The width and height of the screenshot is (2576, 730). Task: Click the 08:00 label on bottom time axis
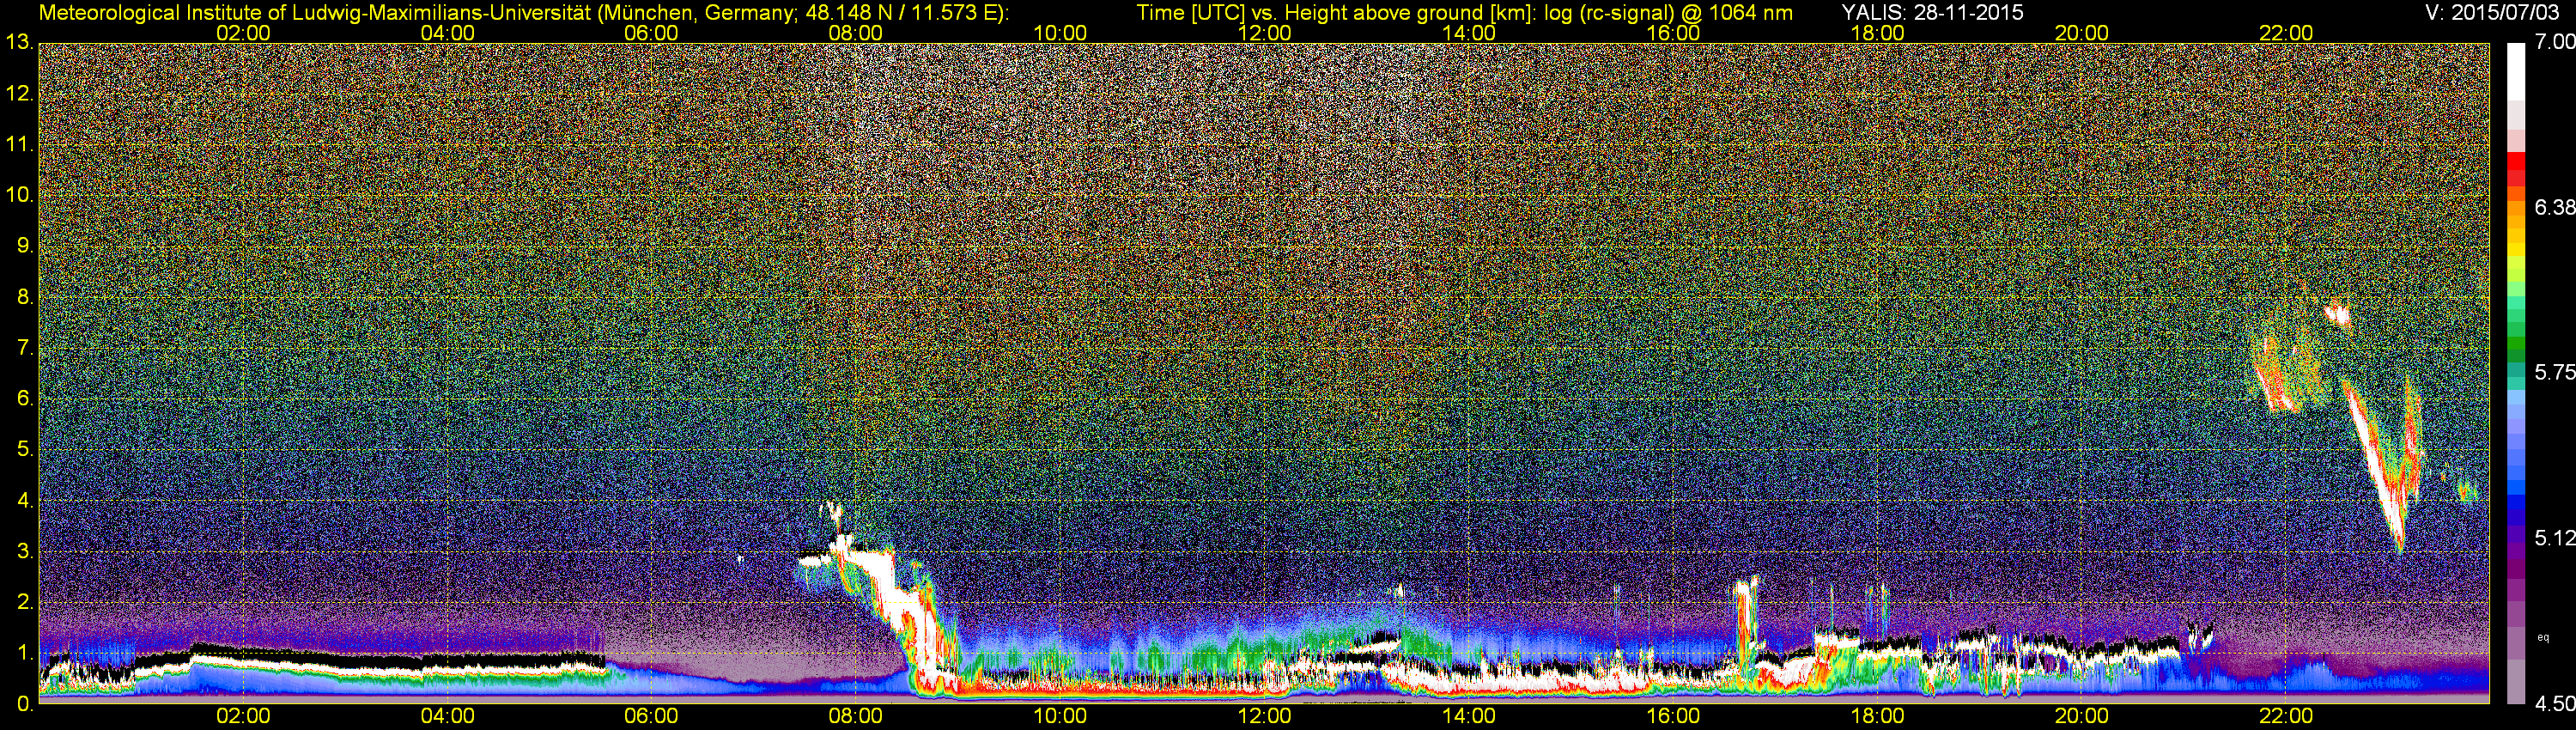(x=856, y=717)
